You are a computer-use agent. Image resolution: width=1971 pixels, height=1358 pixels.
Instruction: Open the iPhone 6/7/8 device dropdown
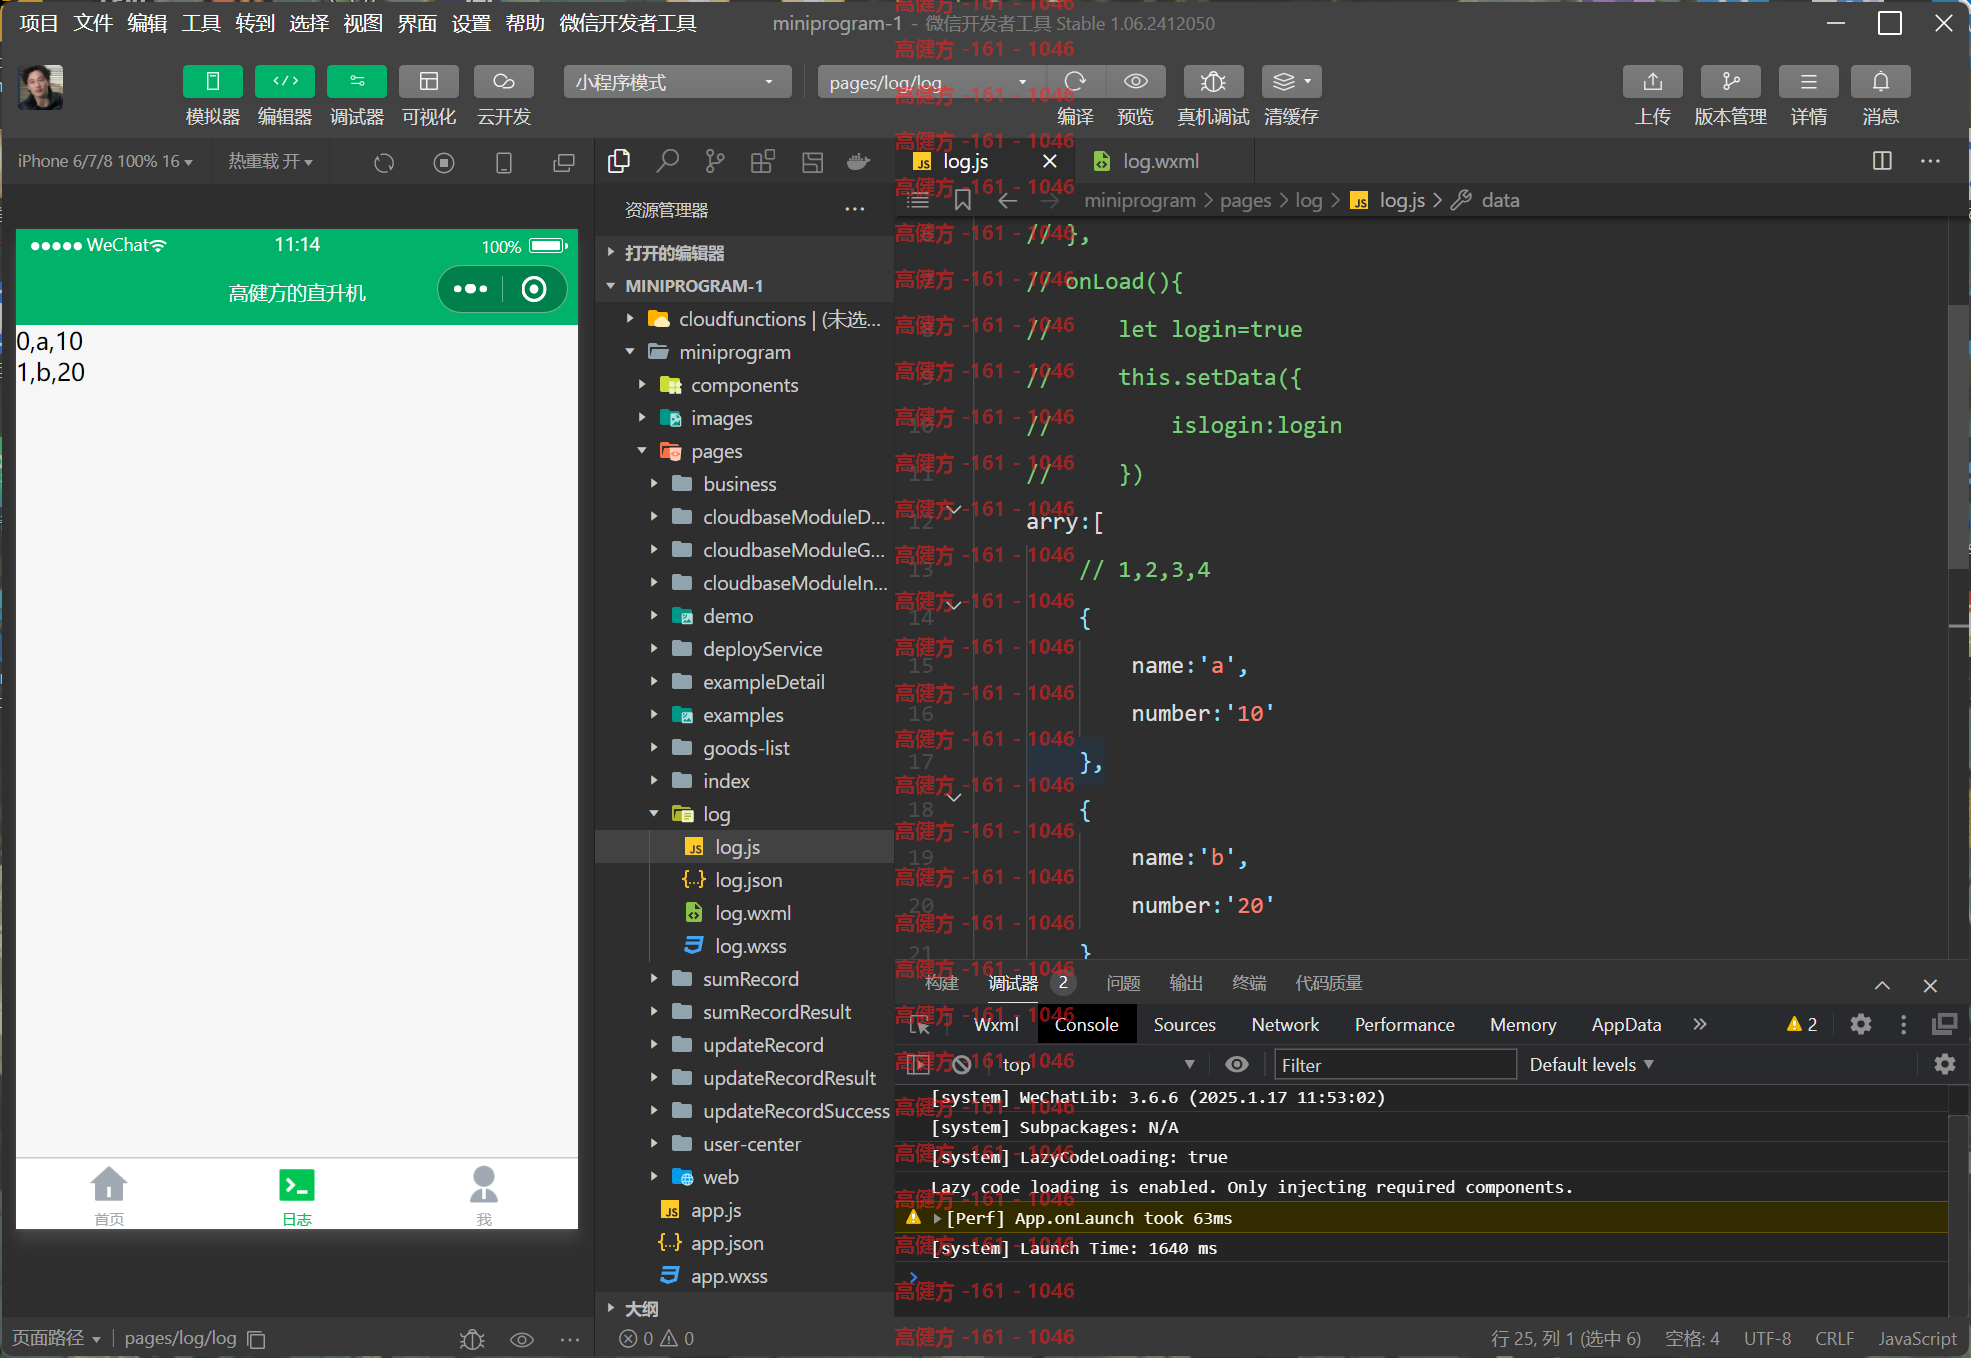click(x=105, y=161)
